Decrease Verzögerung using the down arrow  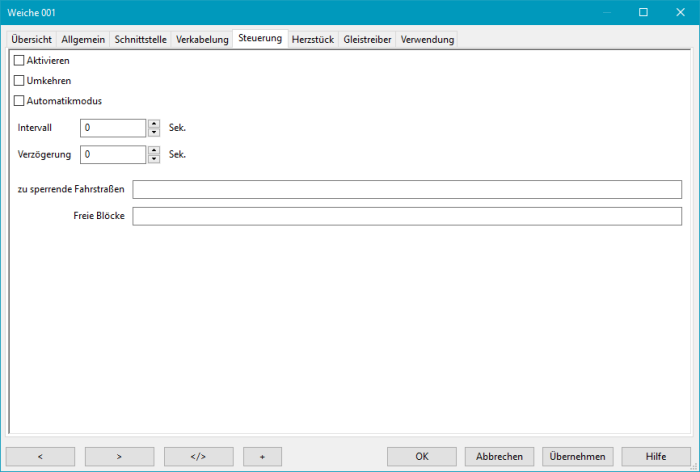point(154,159)
